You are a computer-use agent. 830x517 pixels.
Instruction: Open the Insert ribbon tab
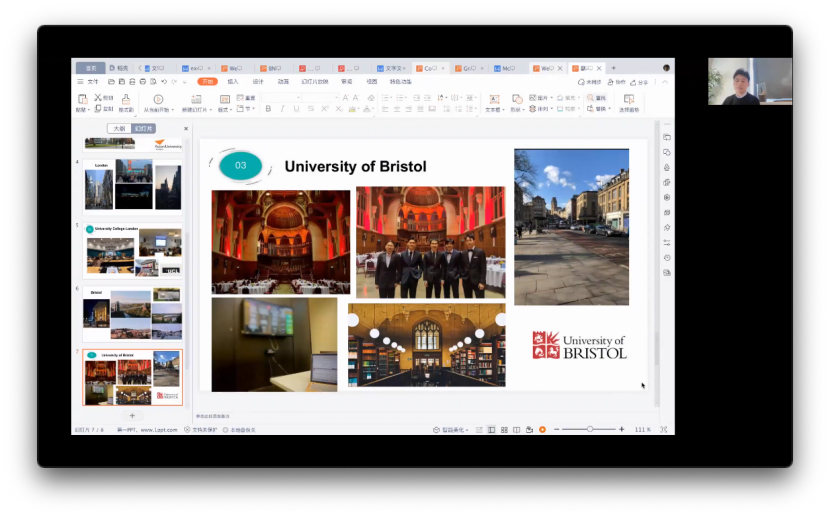pos(232,81)
